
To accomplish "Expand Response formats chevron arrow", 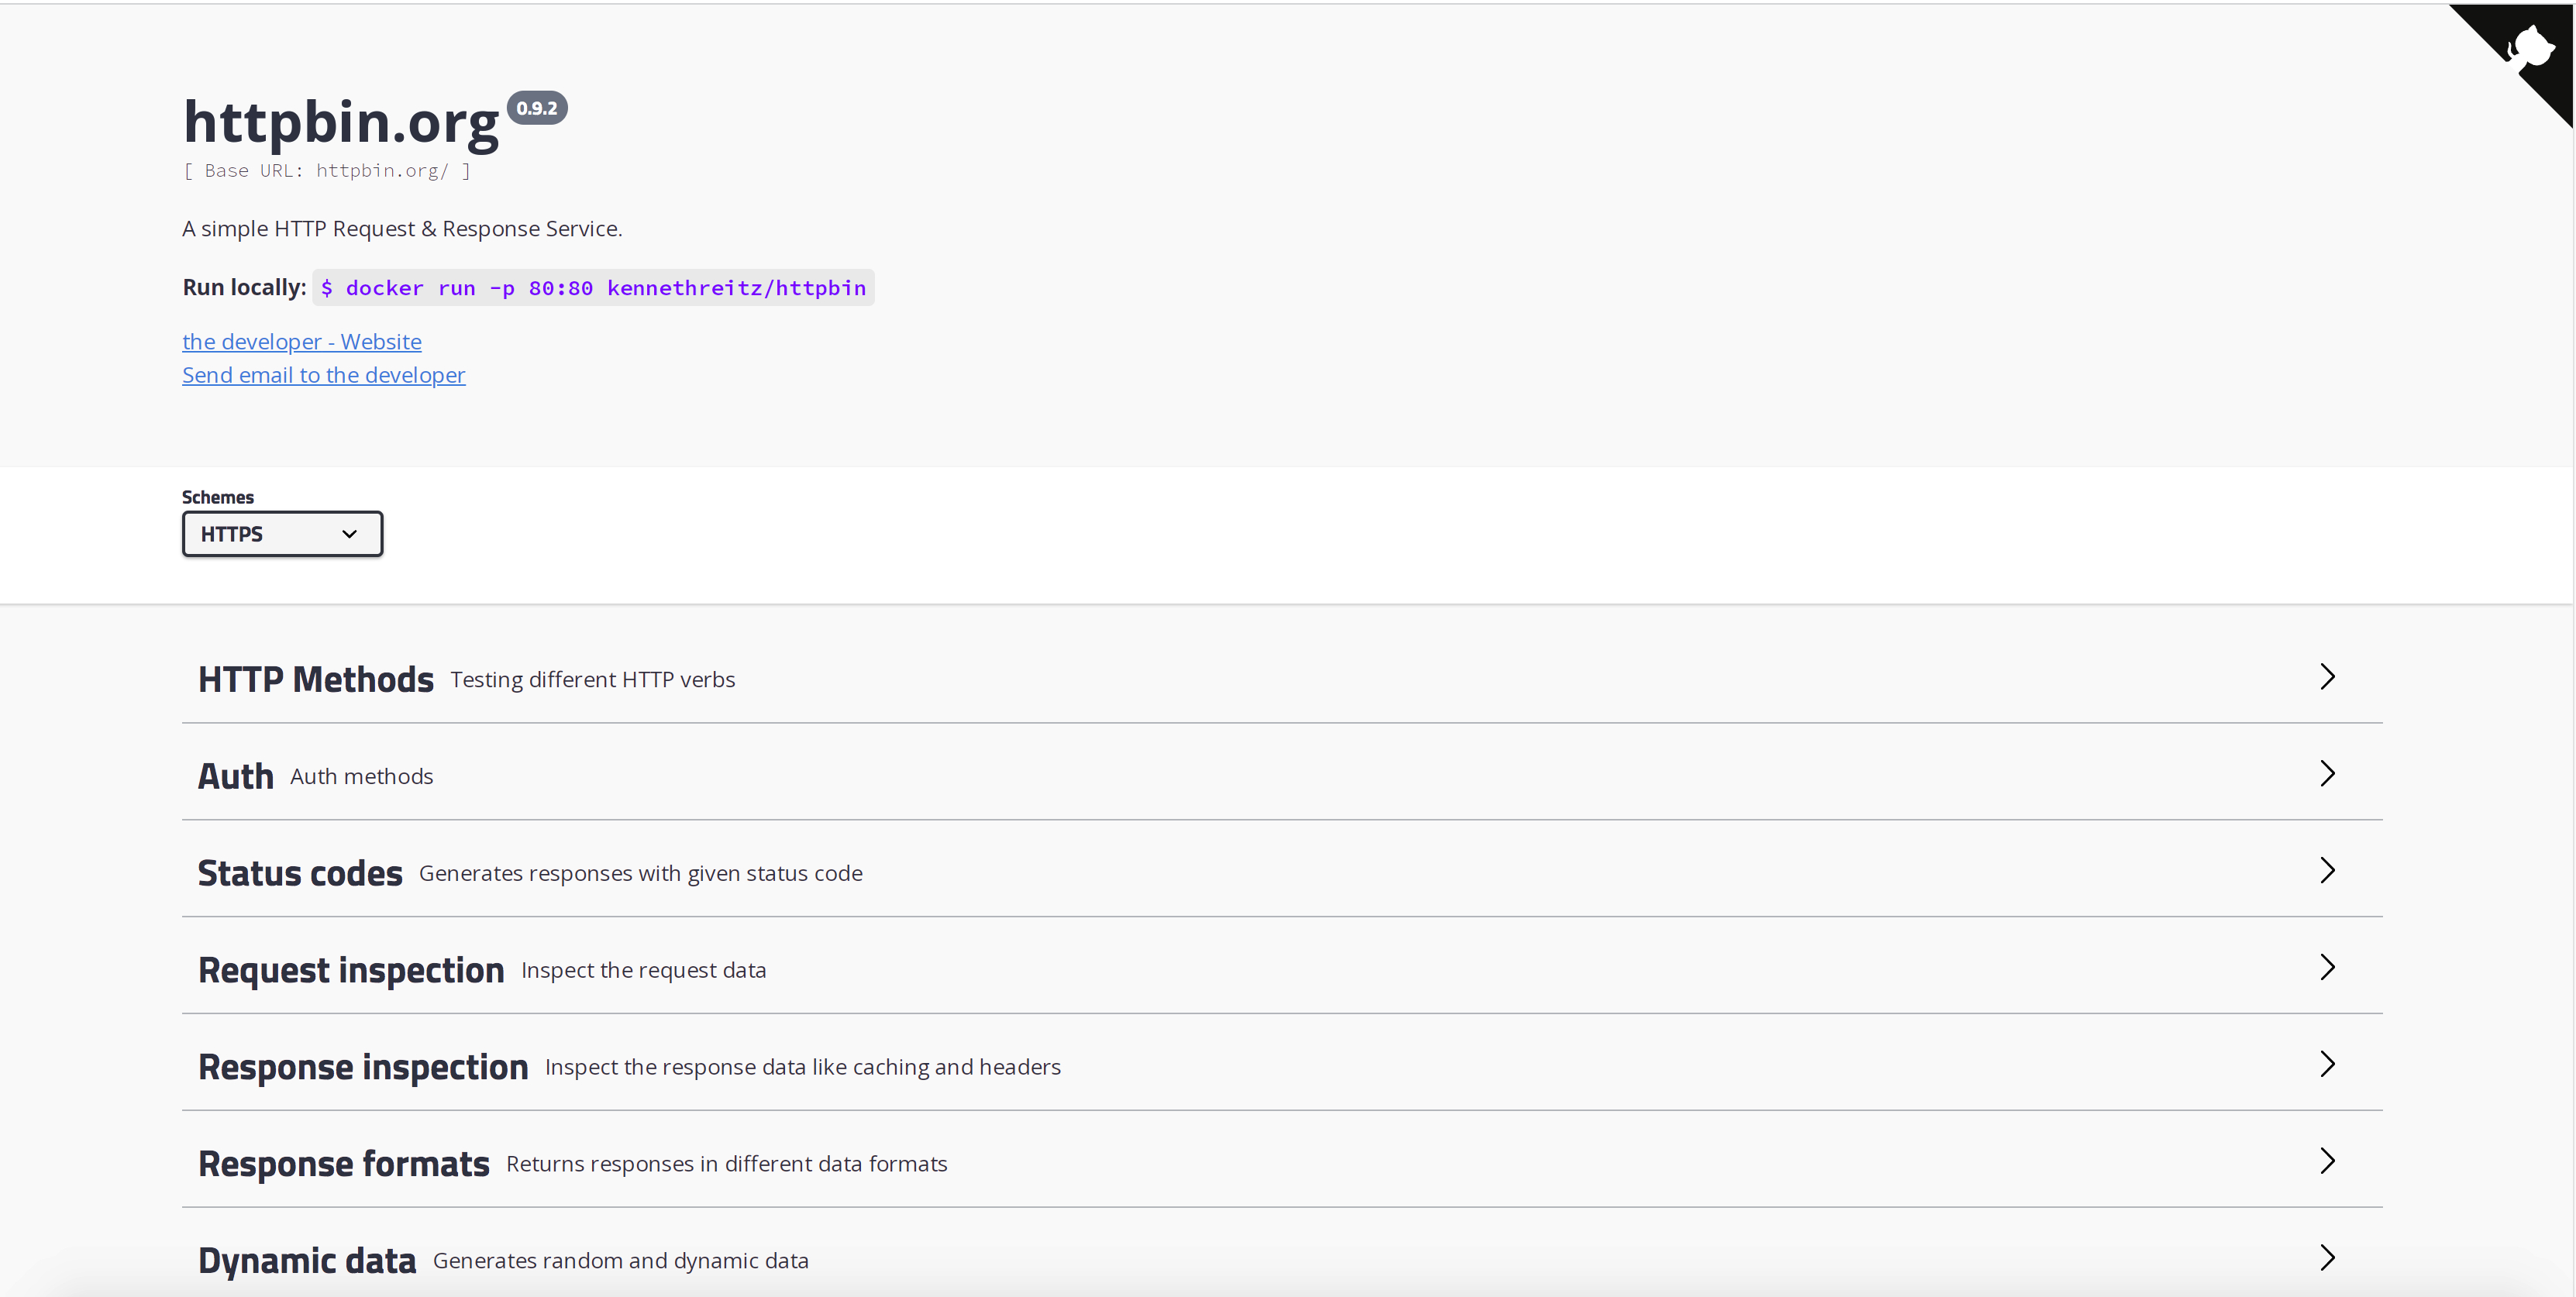I will (x=2327, y=1162).
